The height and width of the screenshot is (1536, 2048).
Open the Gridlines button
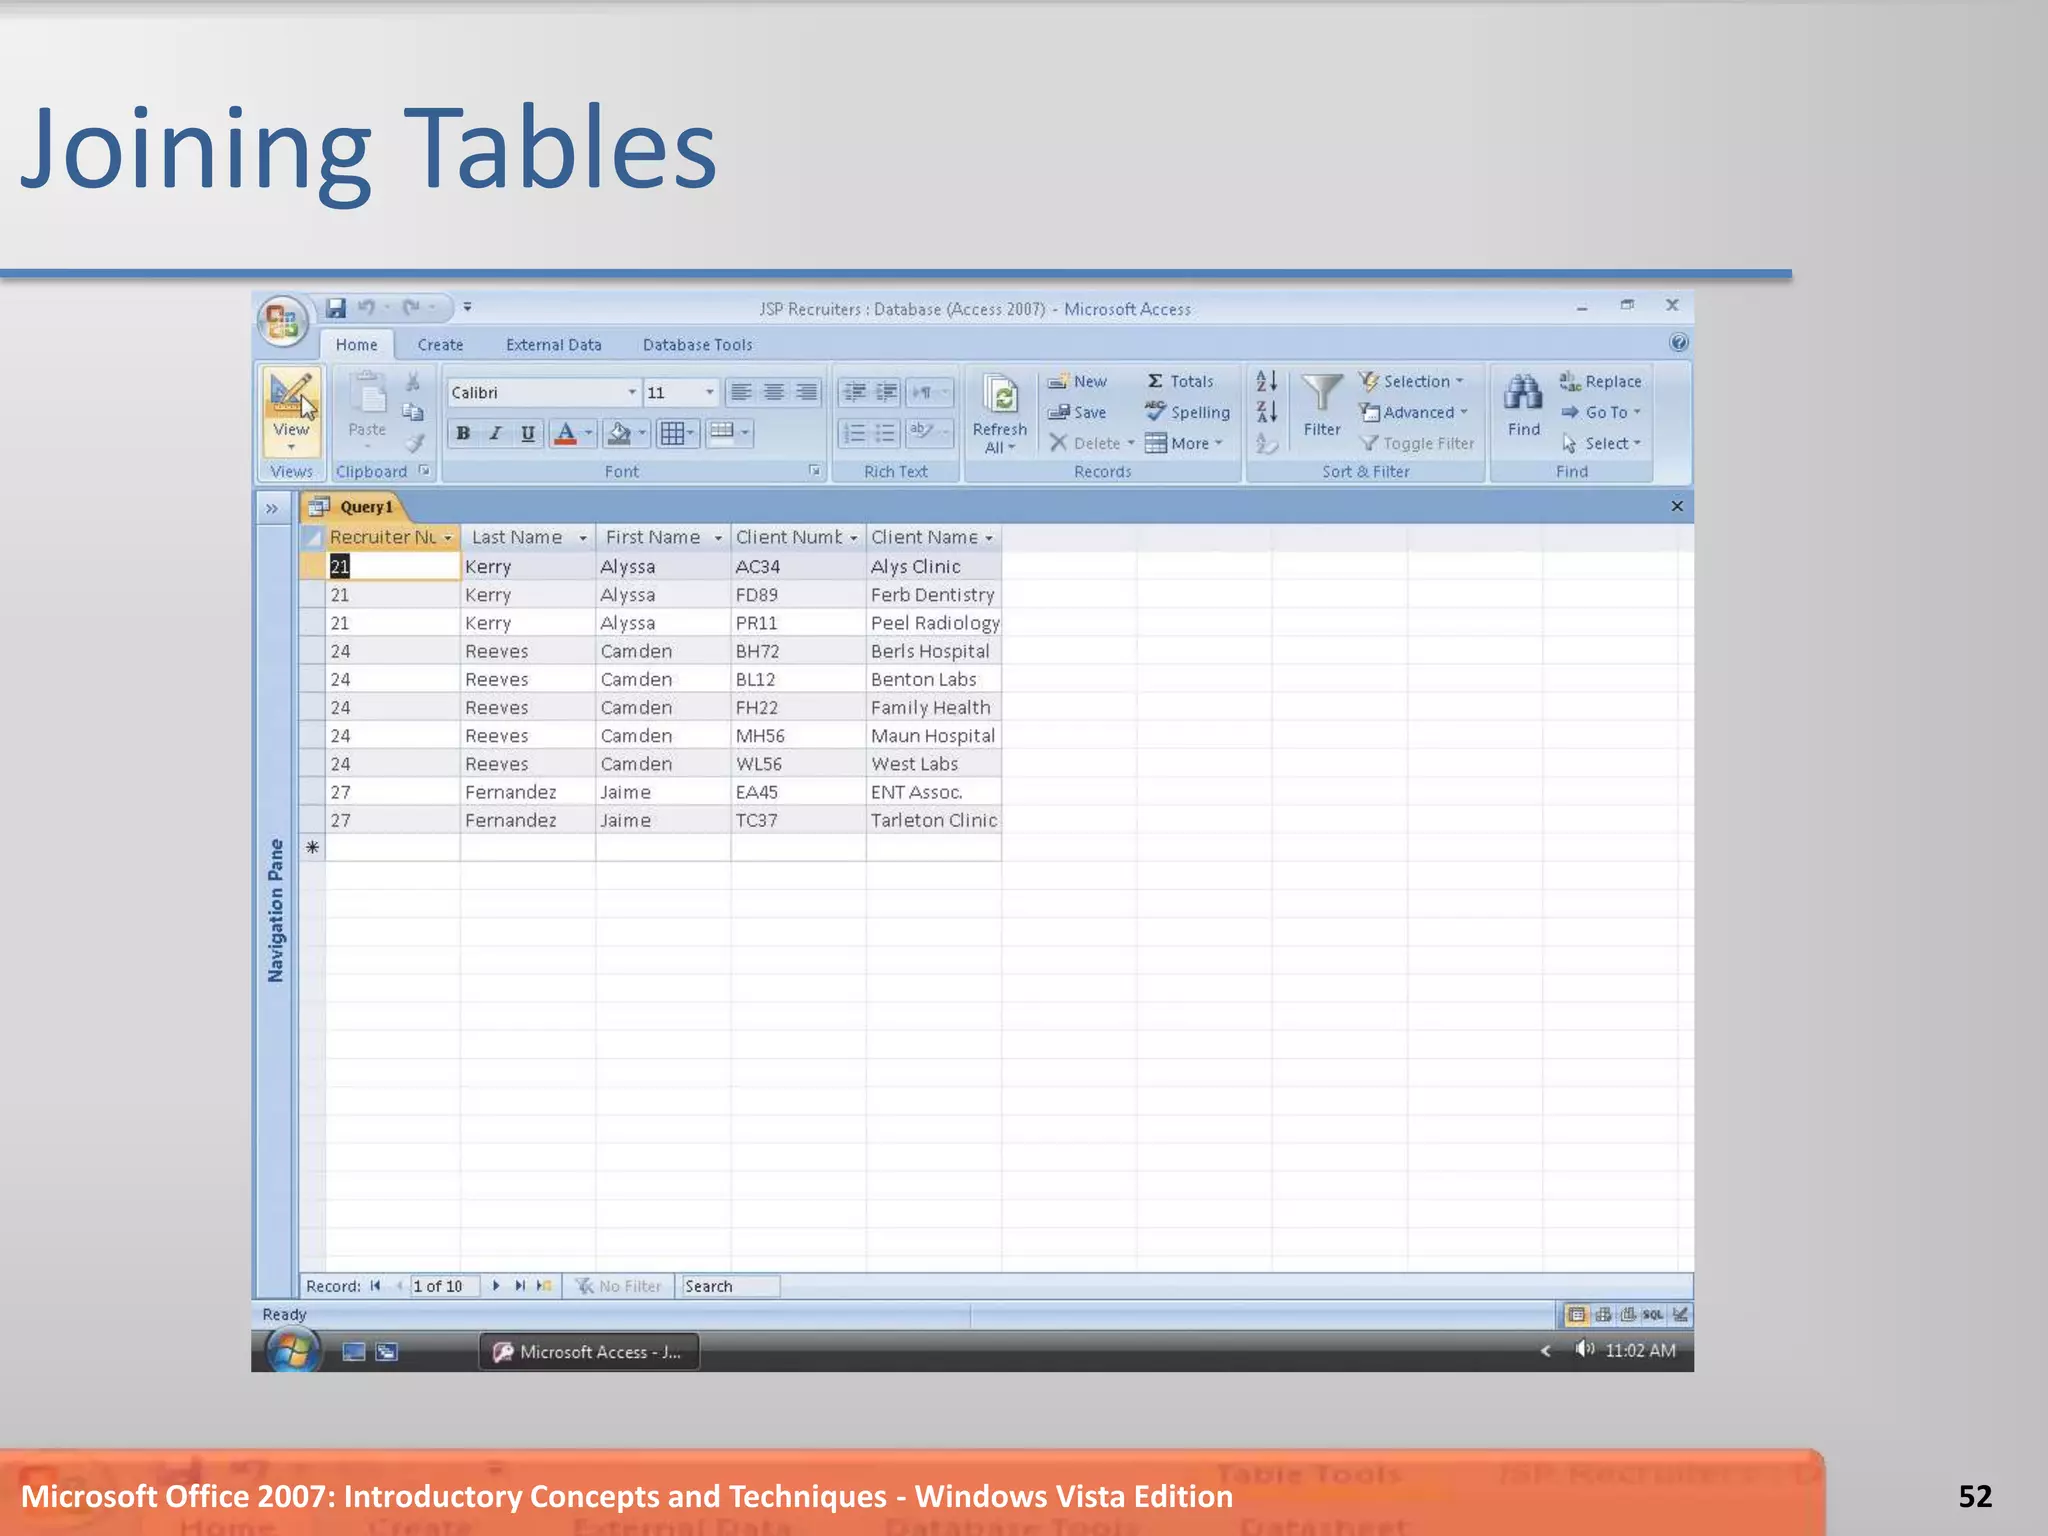point(677,433)
